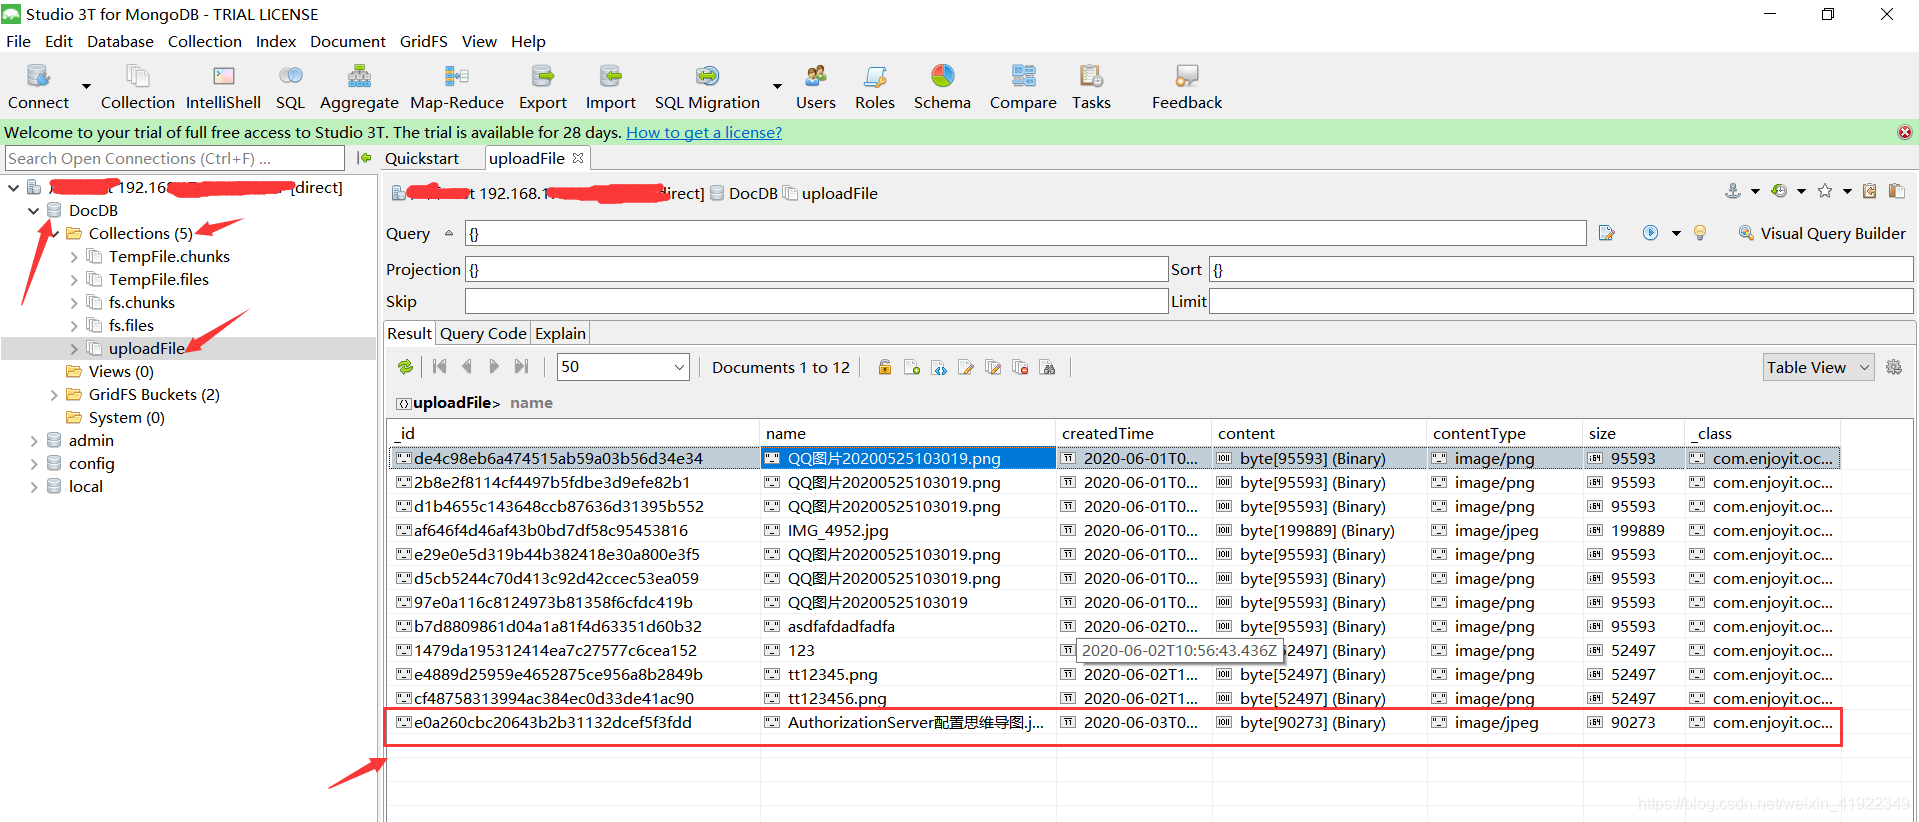Click the read-only lock icon
Viewport: 1919px width, 822px height.
(x=885, y=367)
